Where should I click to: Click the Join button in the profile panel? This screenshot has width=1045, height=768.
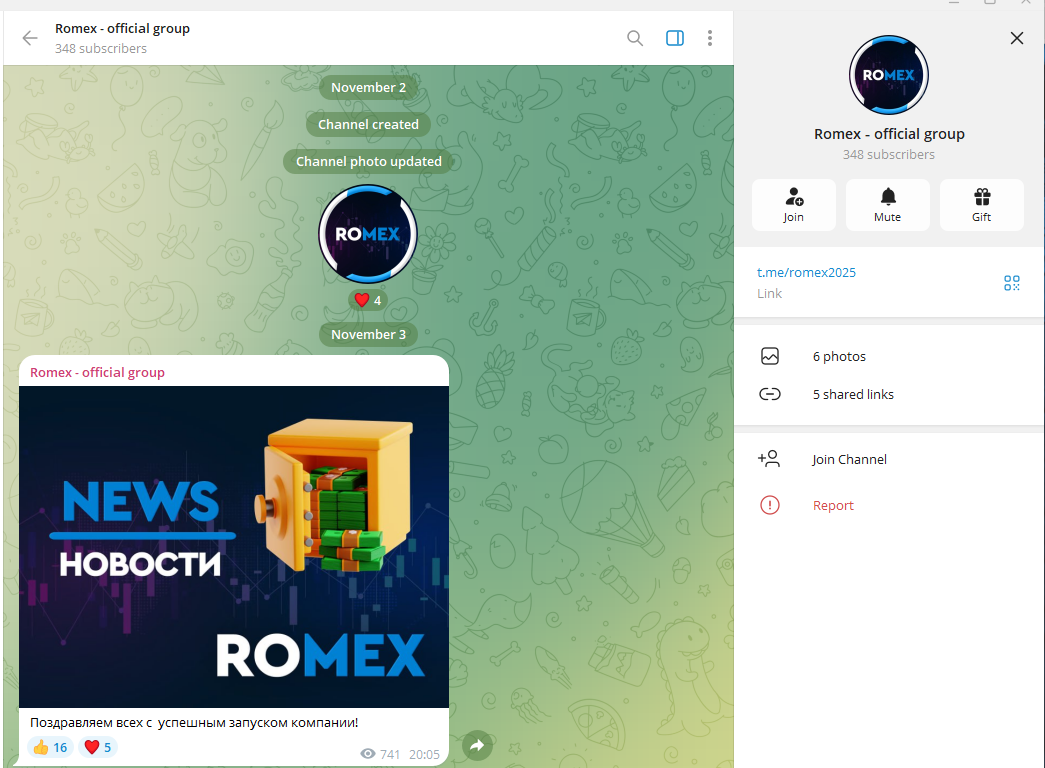click(793, 204)
